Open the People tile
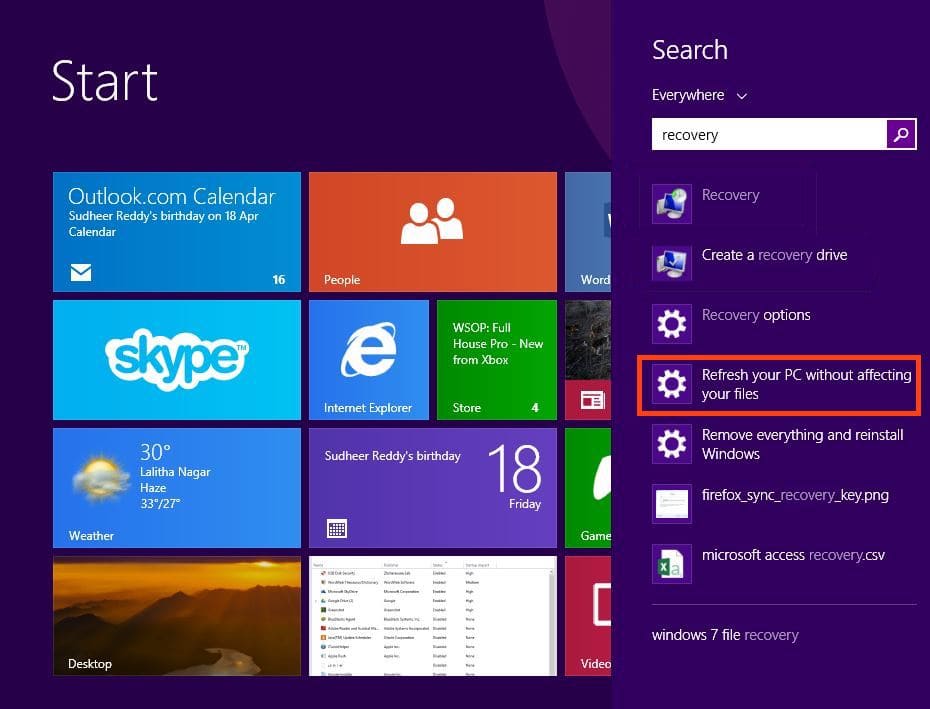930x709 pixels. [x=432, y=231]
